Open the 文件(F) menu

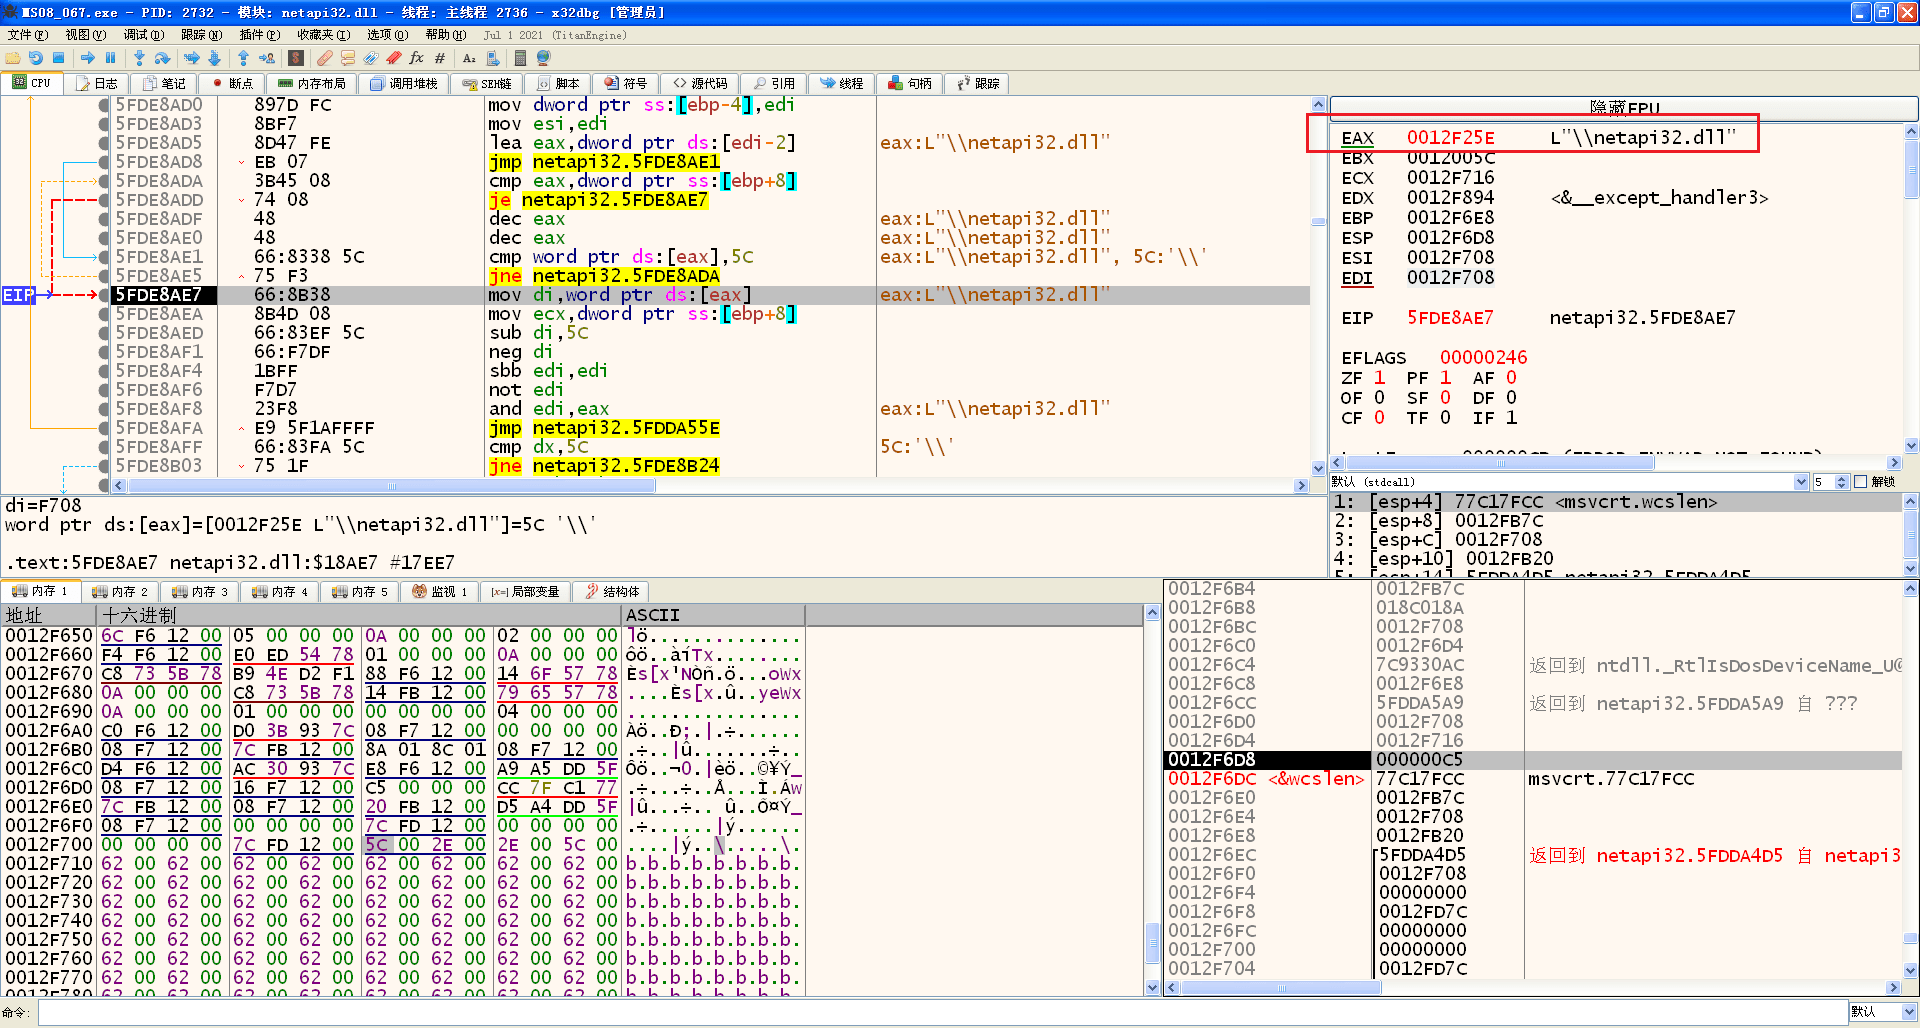pos(27,35)
